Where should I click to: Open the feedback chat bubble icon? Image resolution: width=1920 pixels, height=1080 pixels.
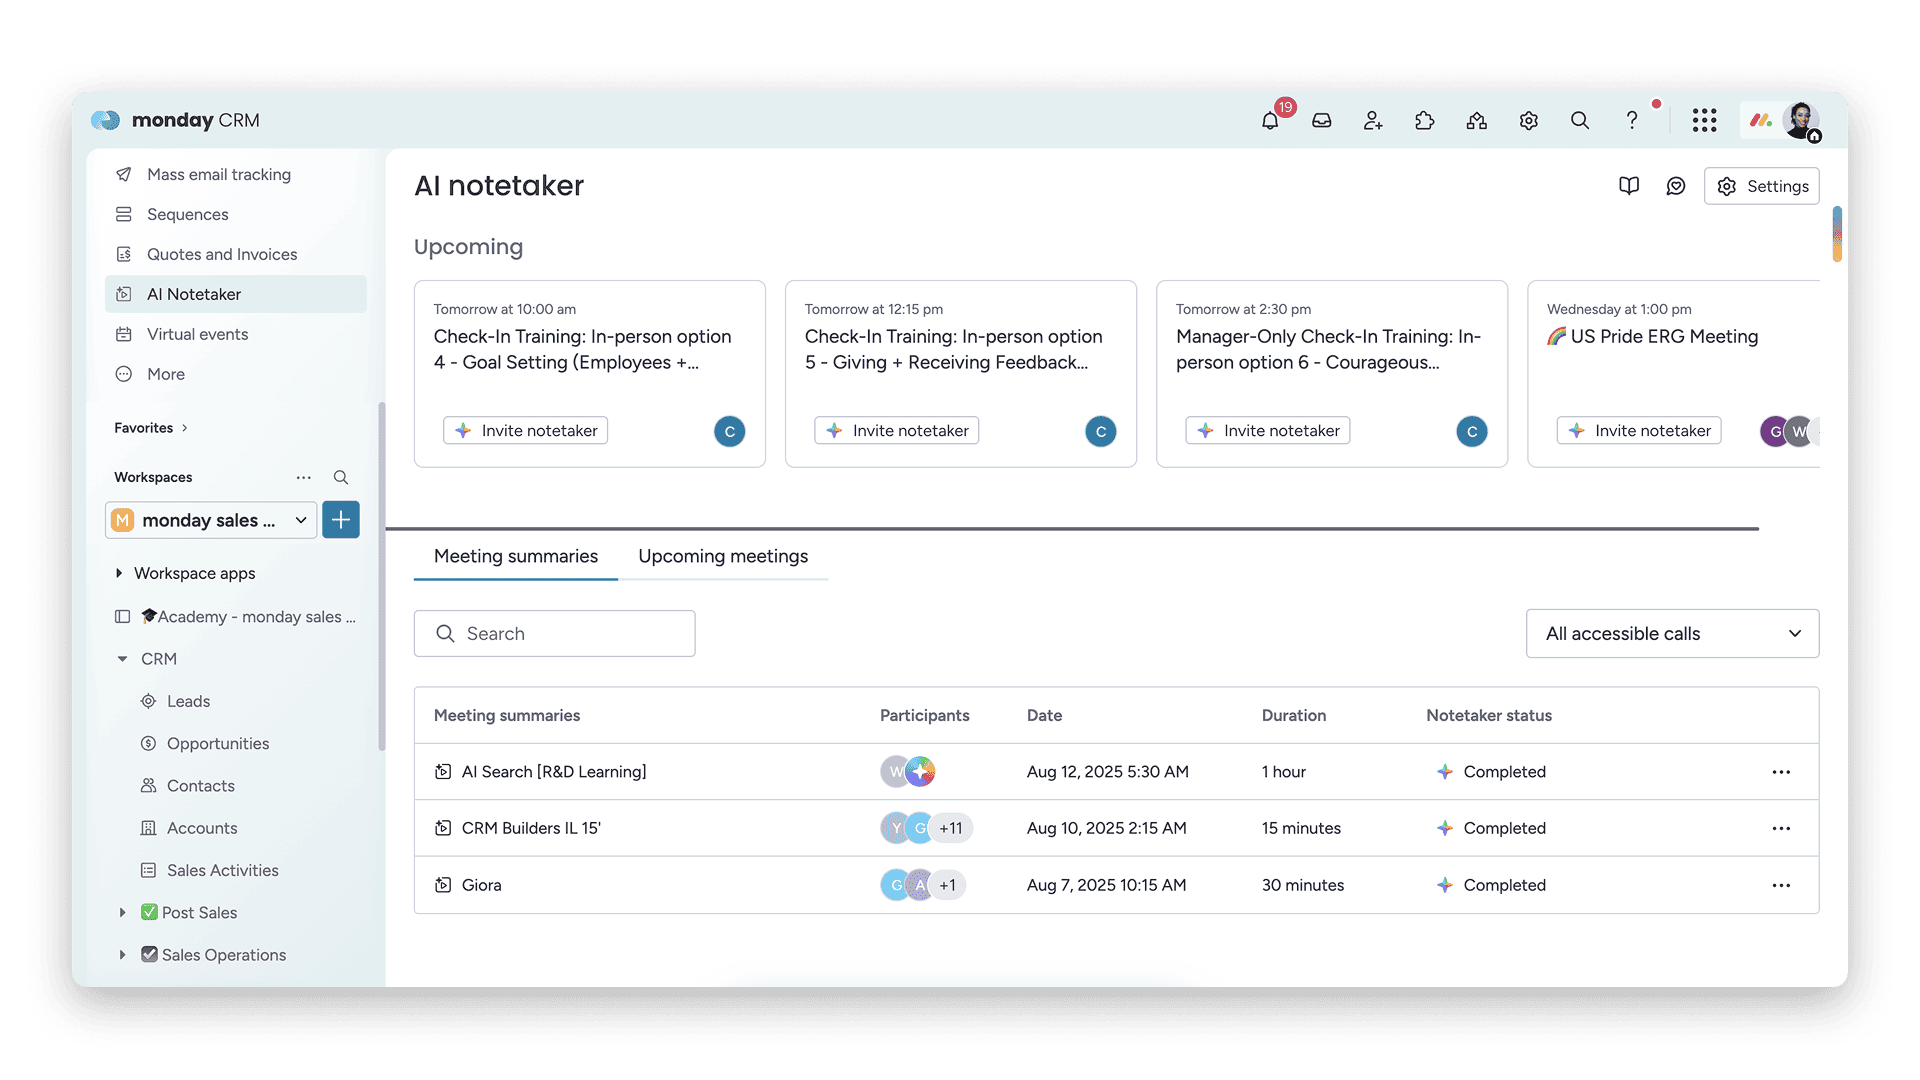pos(1676,186)
